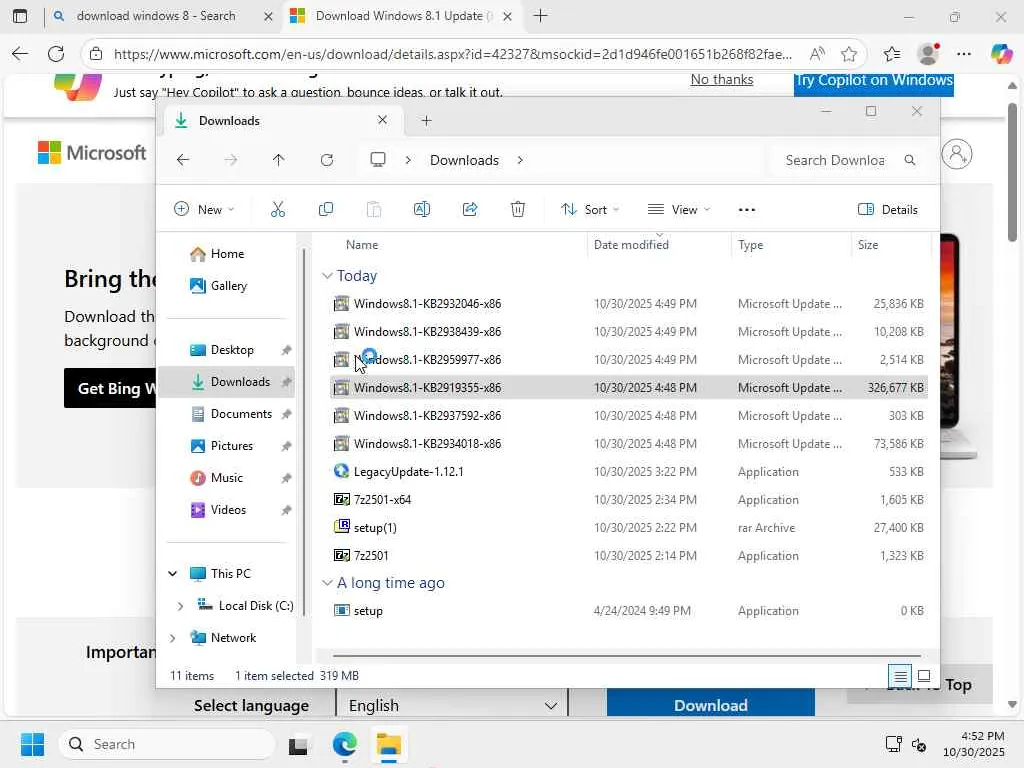Open File Explorer from the taskbar
Screen dimensions: 1024x768
389,744
